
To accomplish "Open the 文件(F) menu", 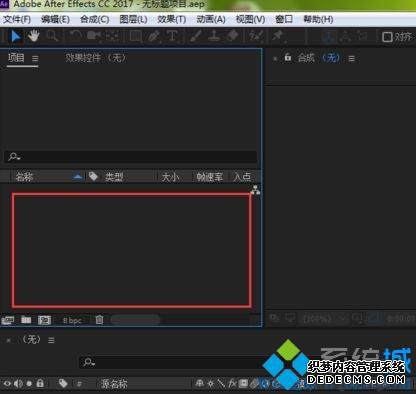I will pos(17,19).
